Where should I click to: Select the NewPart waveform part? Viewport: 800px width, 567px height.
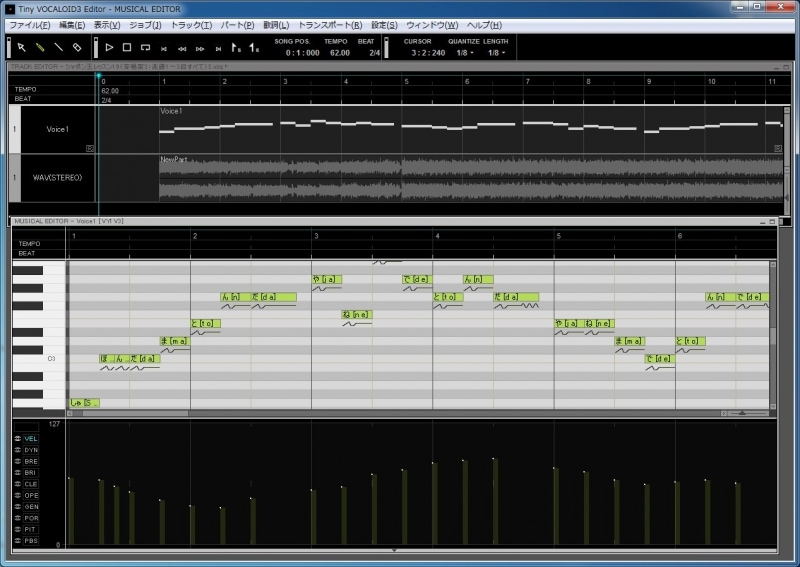pos(471,178)
